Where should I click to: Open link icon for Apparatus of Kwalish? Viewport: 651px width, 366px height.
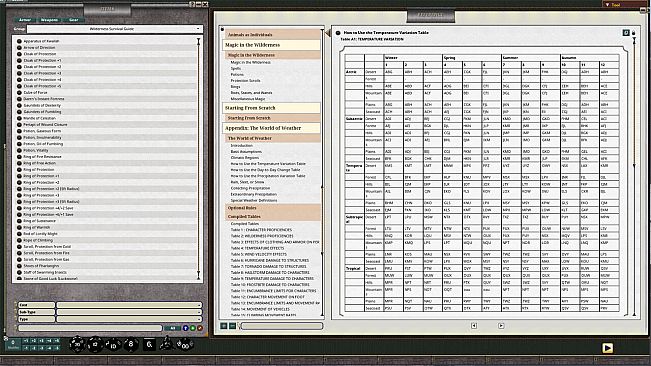coord(19,41)
